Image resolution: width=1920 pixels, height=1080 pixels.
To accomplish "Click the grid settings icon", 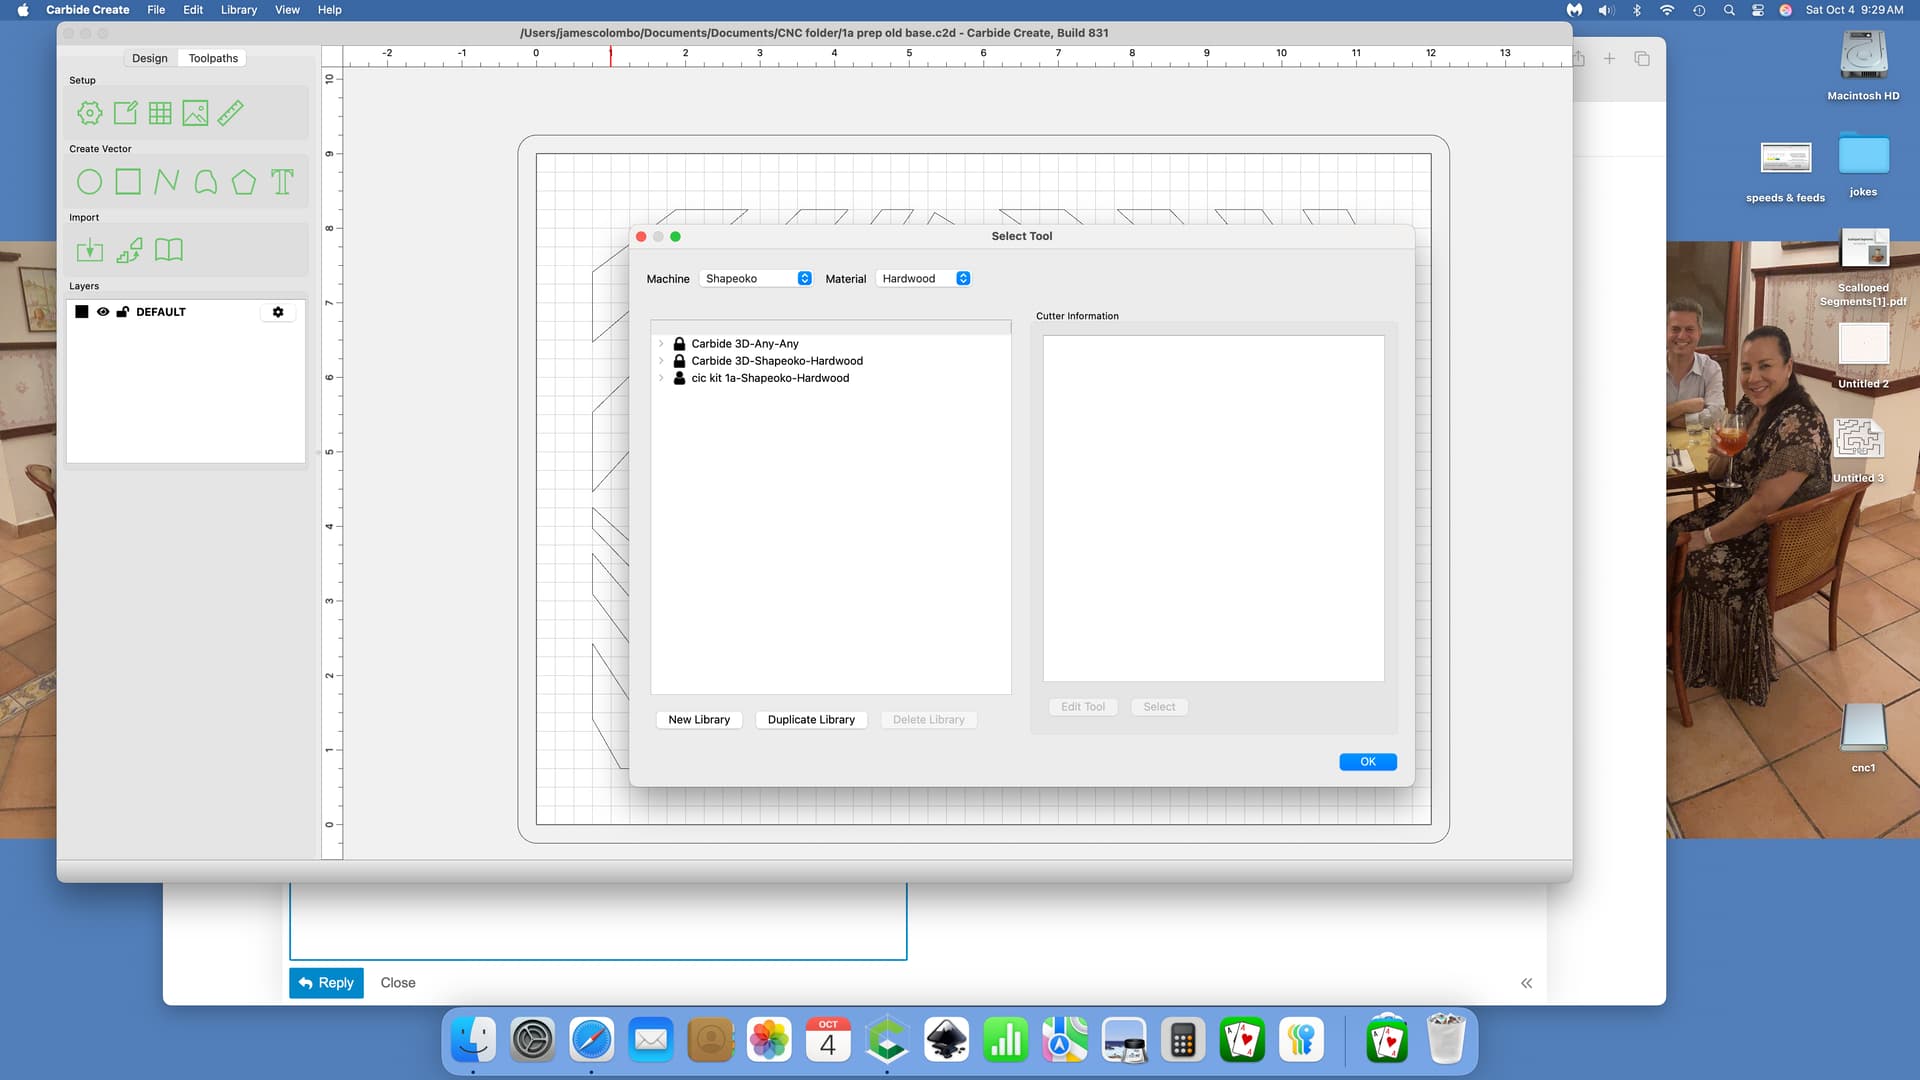I will [x=160, y=113].
